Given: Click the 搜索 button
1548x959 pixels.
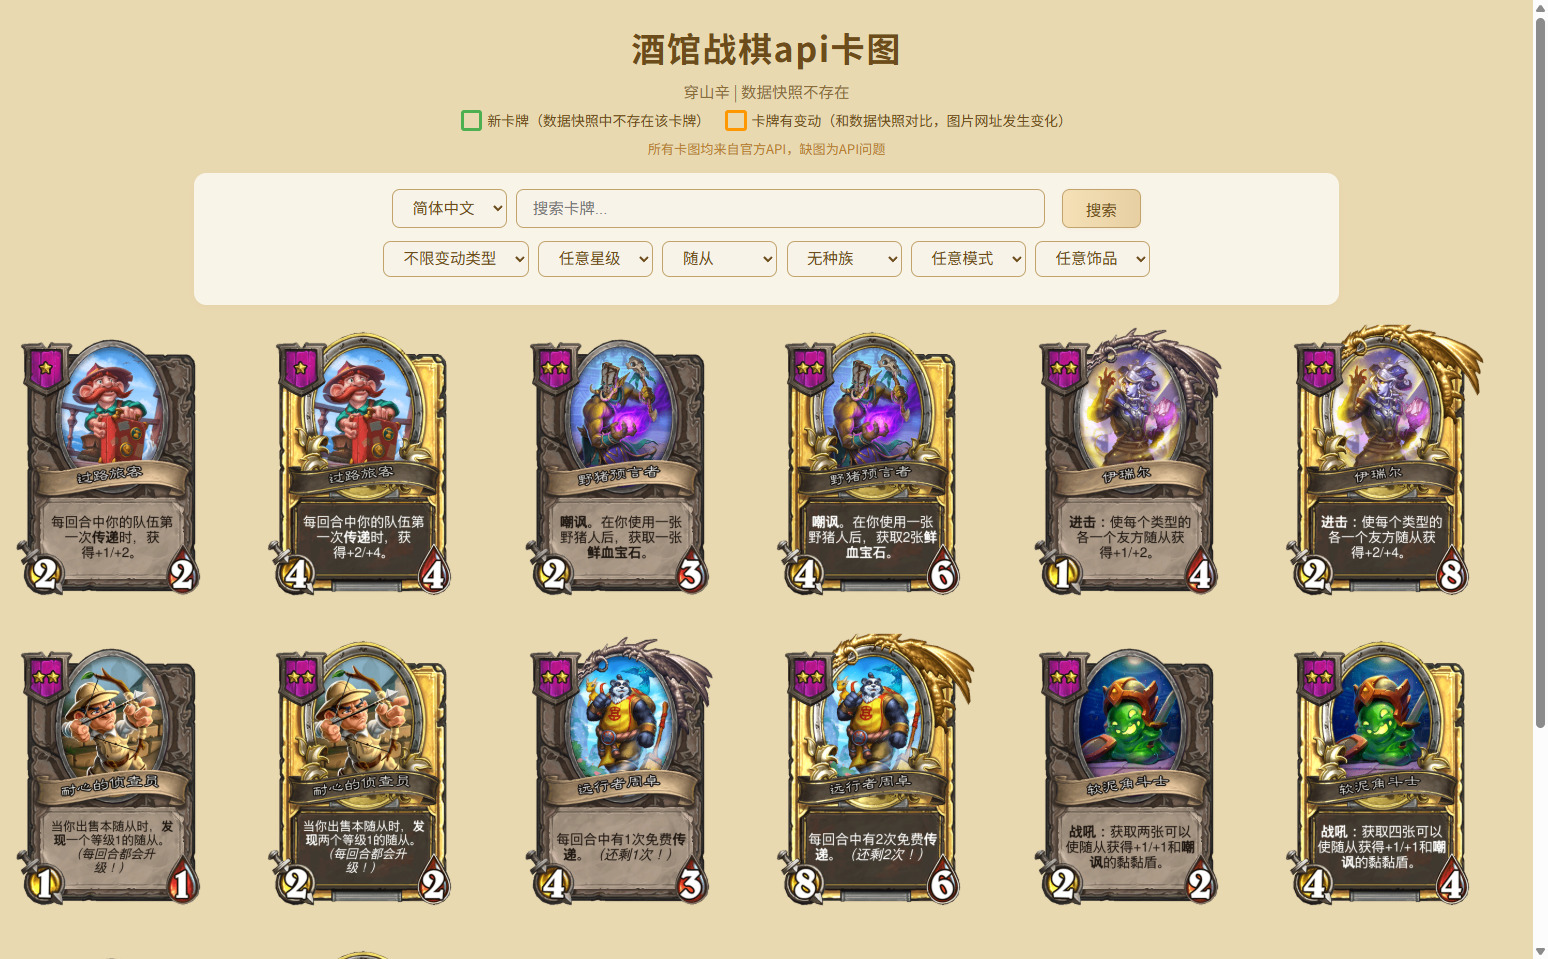Looking at the screenshot, I should pyautogui.click(x=1101, y=209).
